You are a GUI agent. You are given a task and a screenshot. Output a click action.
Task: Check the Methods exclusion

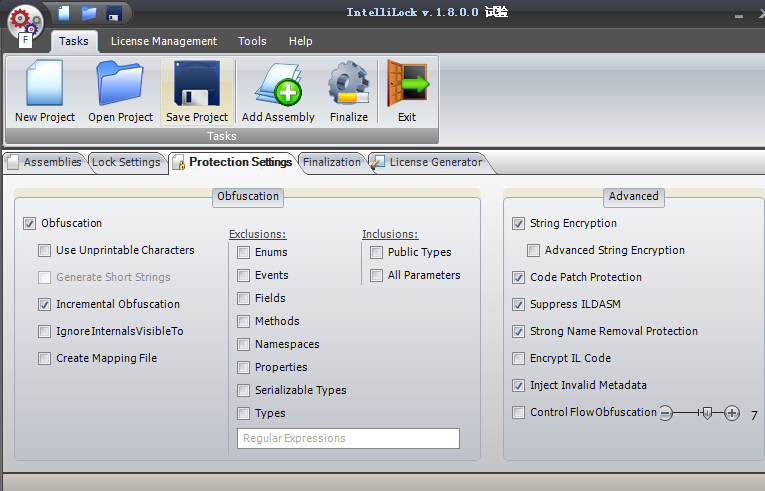(243, 321)
